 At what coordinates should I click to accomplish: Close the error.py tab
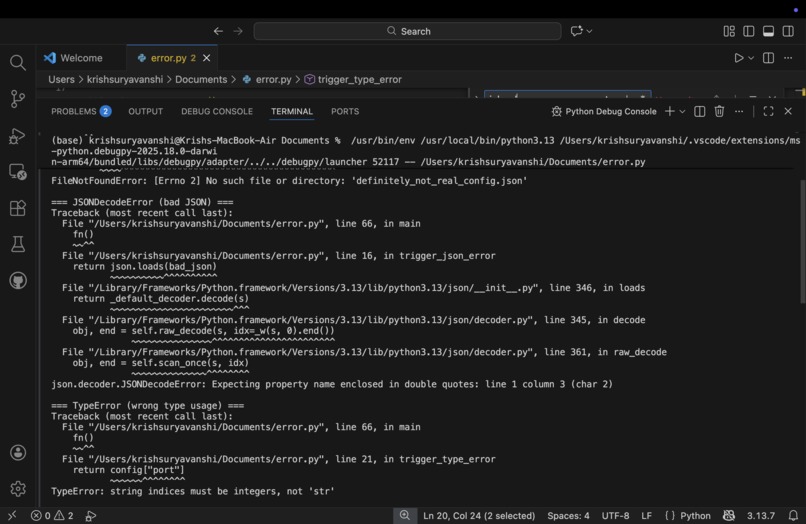click(x=207, y=58)
